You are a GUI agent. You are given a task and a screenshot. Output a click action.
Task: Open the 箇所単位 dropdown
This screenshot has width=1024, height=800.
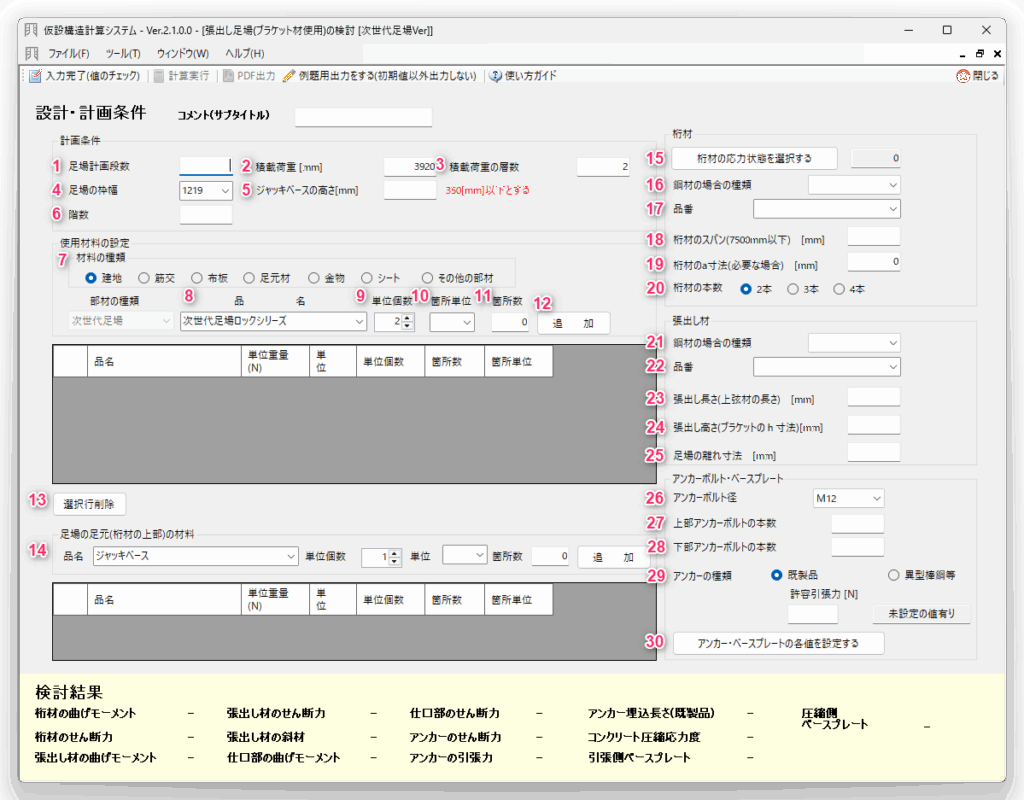pyautogui.click(x=452, y=322)
